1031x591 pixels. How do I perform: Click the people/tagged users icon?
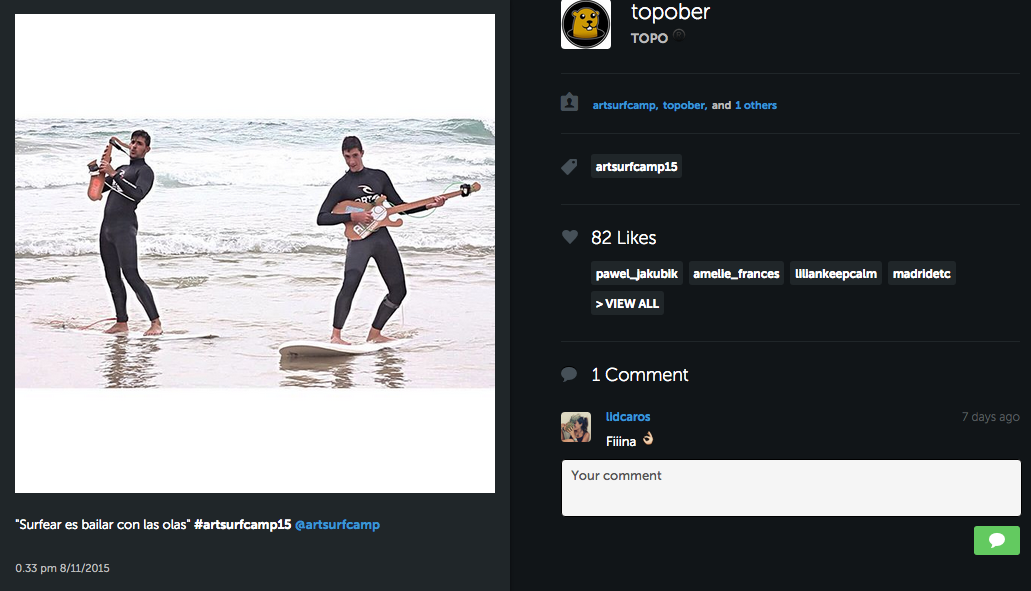(x=569, y=104)
